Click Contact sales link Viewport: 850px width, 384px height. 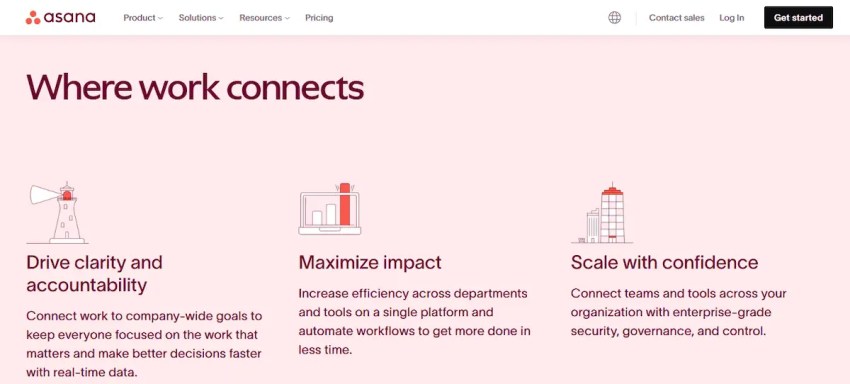click(677, 17)
